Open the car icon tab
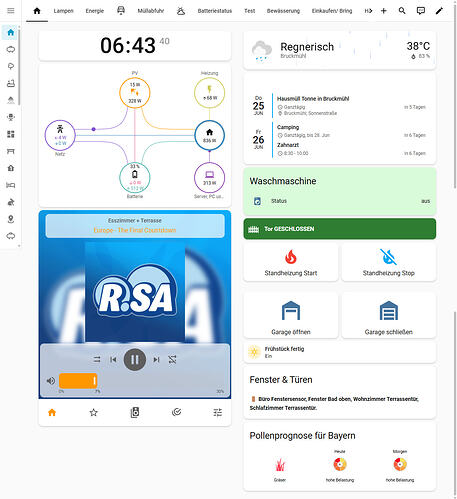This screenshot has width=457, height=499. coord(121,11)
